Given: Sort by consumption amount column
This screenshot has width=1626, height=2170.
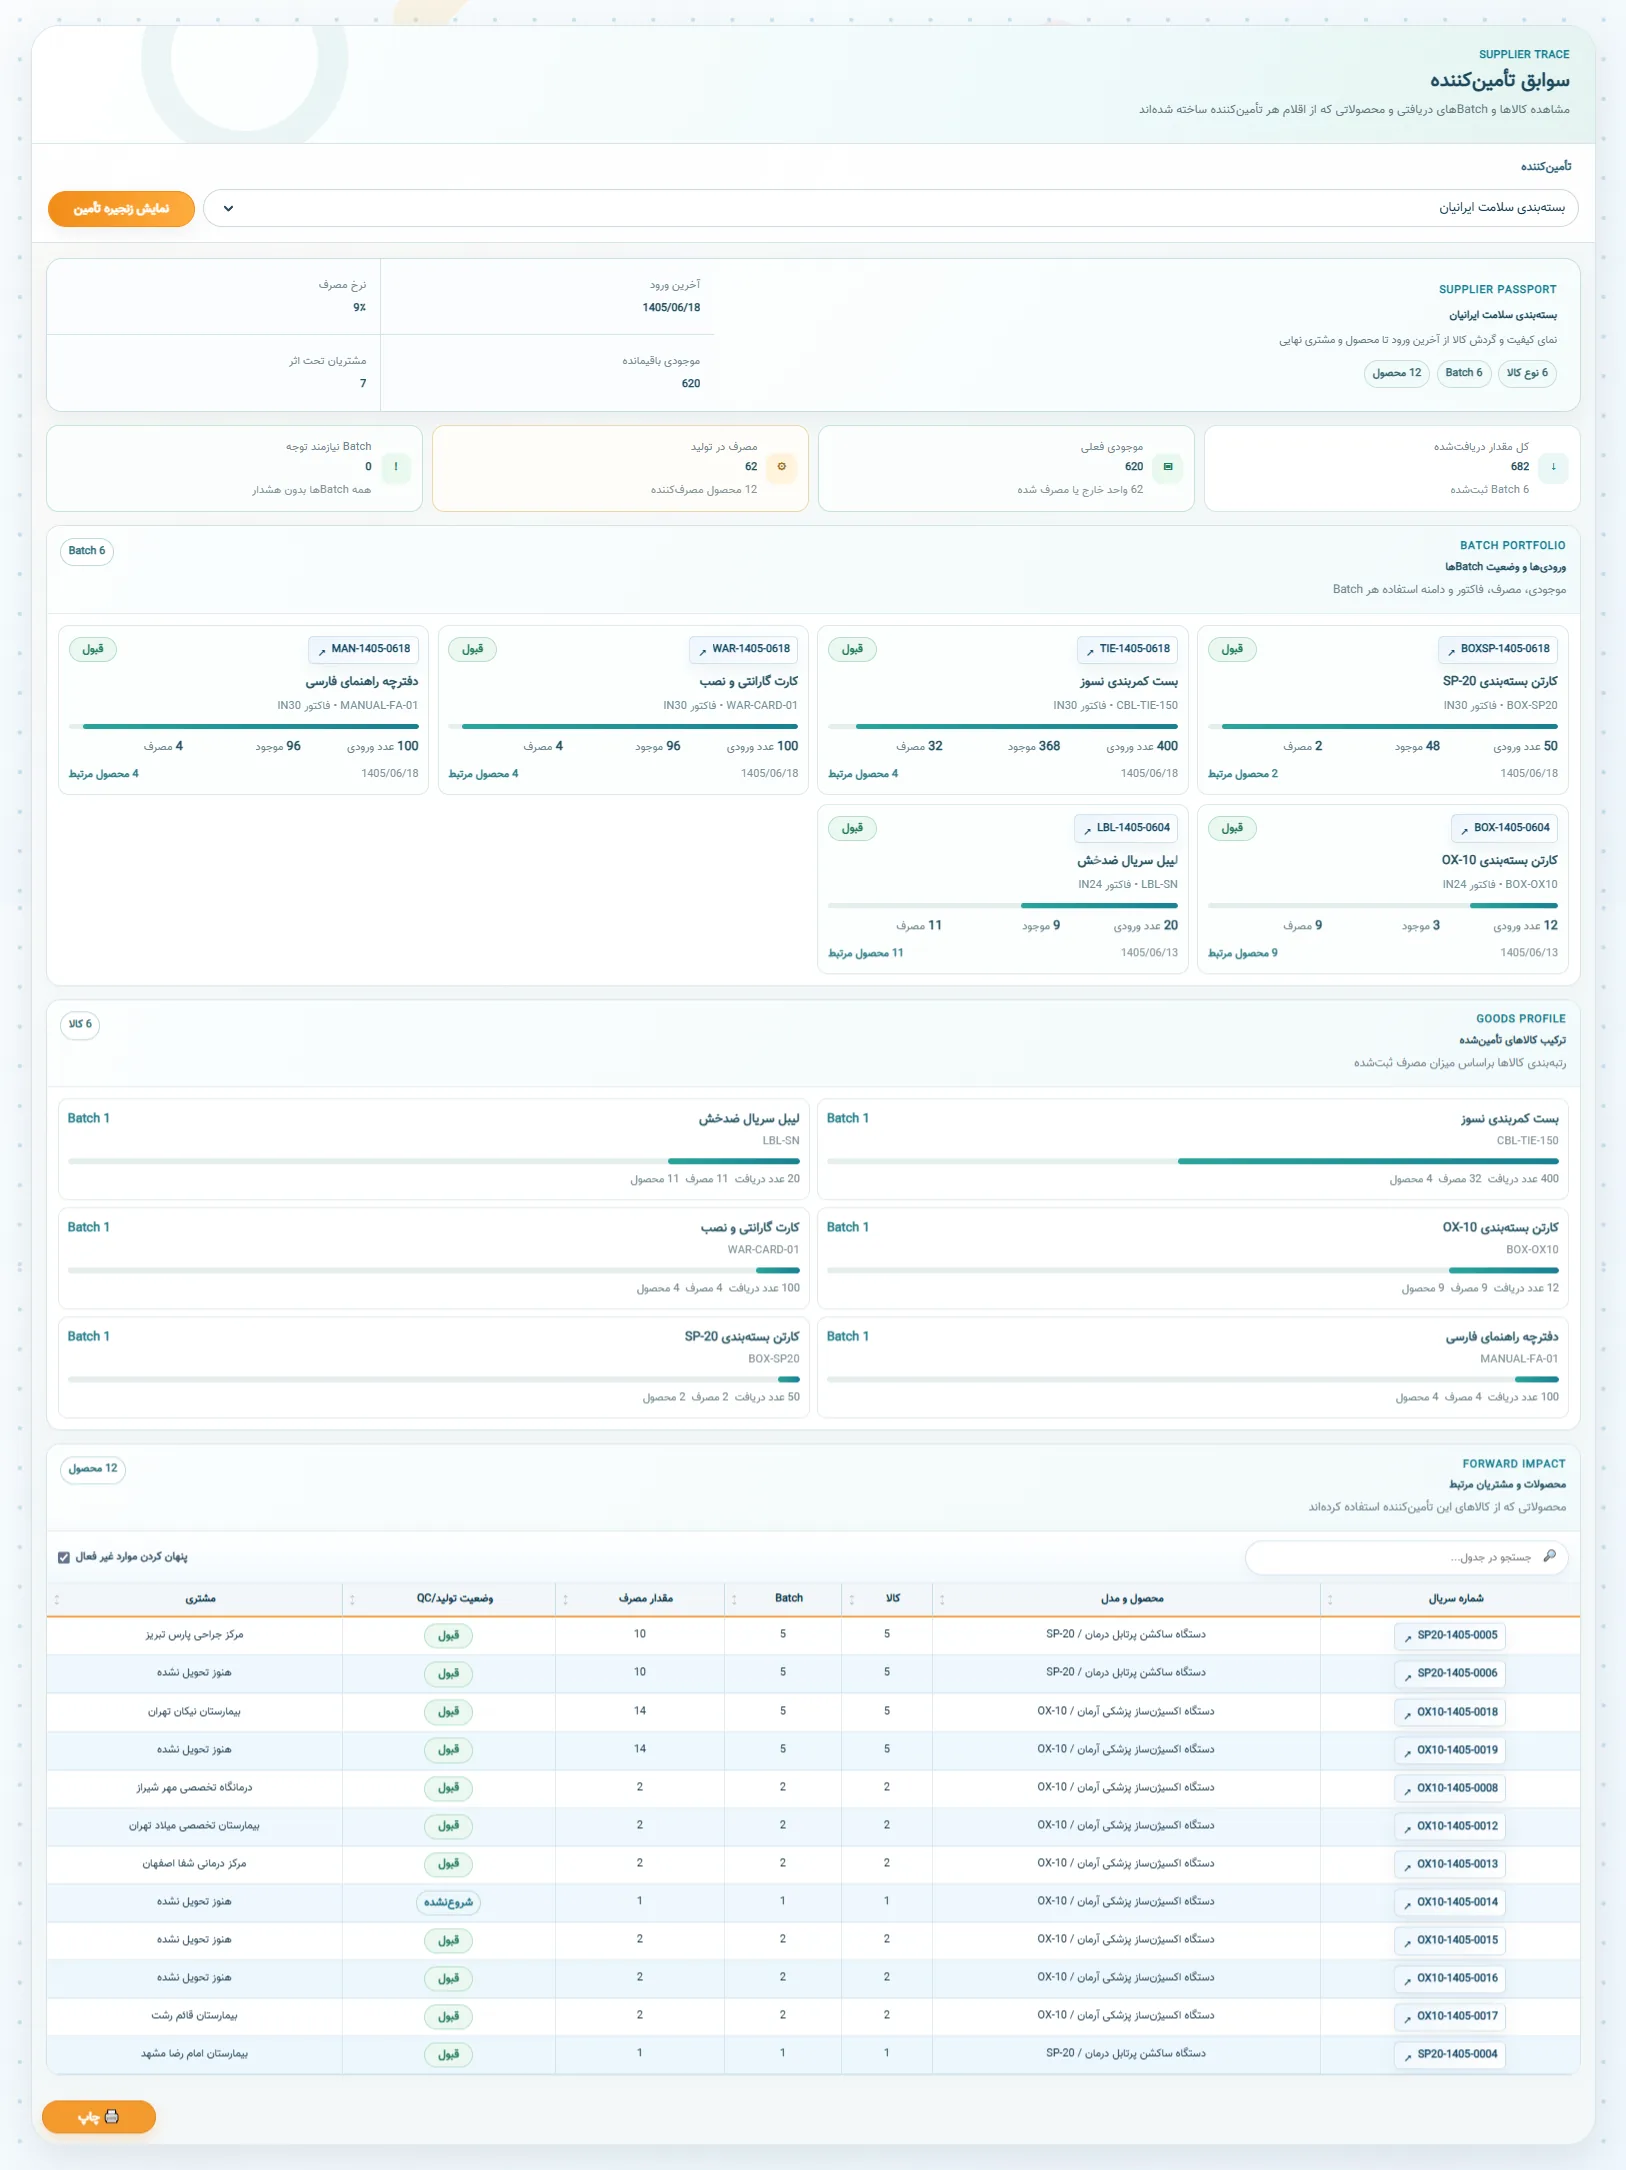Looking at the screenshot, I should [640, 1599].
